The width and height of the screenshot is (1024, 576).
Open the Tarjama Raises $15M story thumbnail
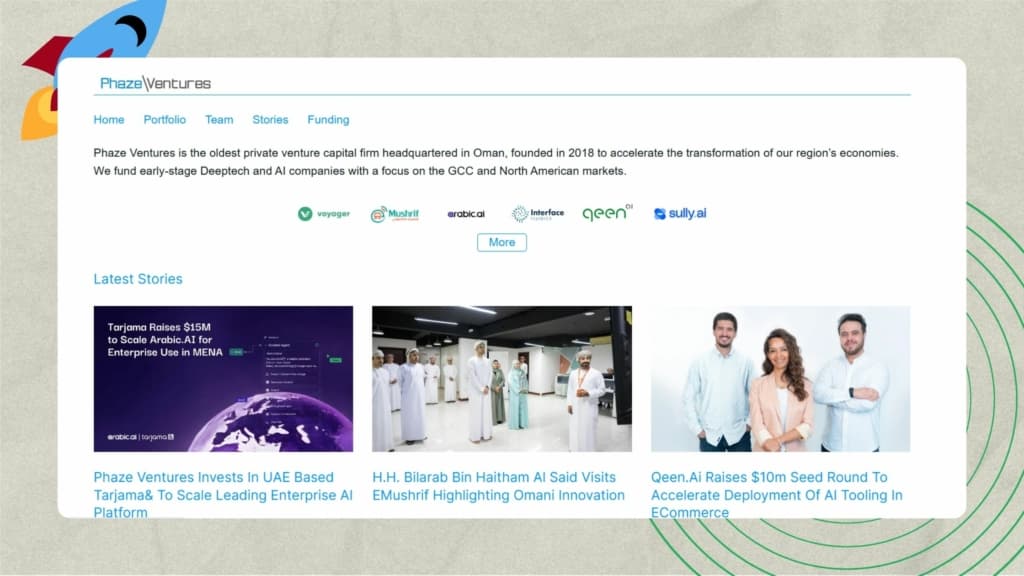pos(223,379)
